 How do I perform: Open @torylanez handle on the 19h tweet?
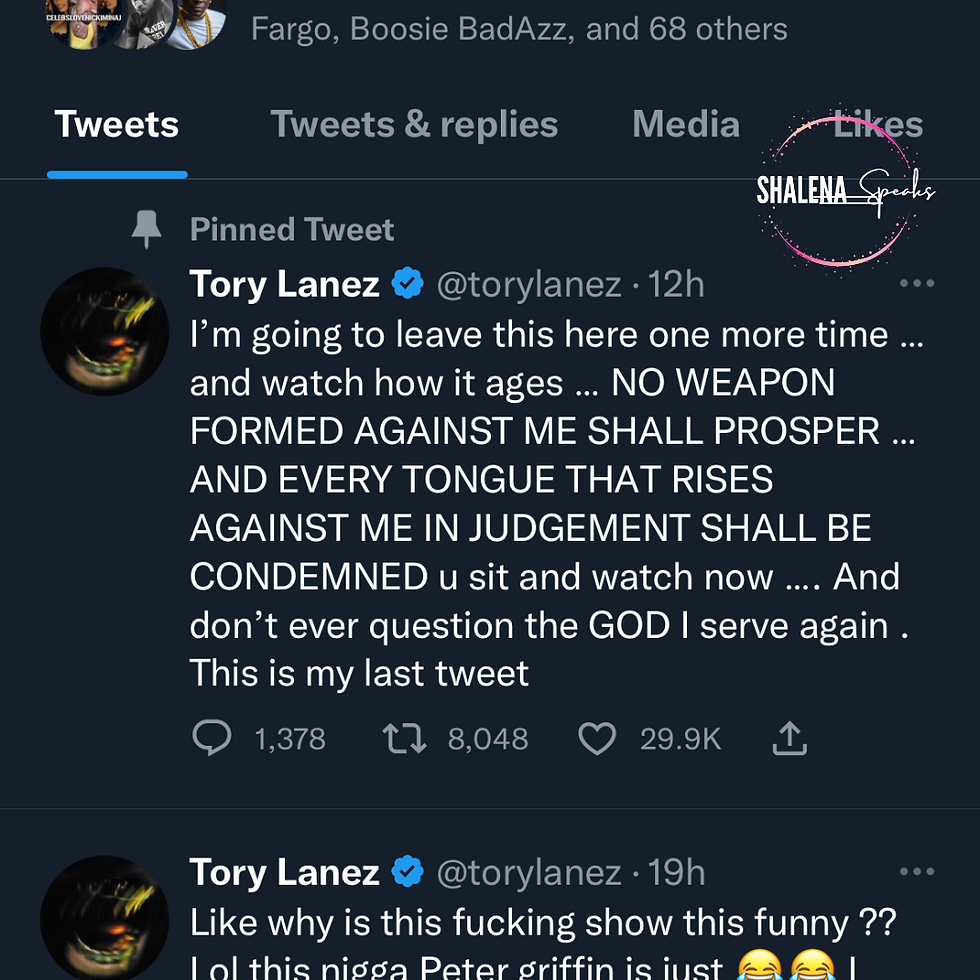pyautogui.click(x=529, y=873)
